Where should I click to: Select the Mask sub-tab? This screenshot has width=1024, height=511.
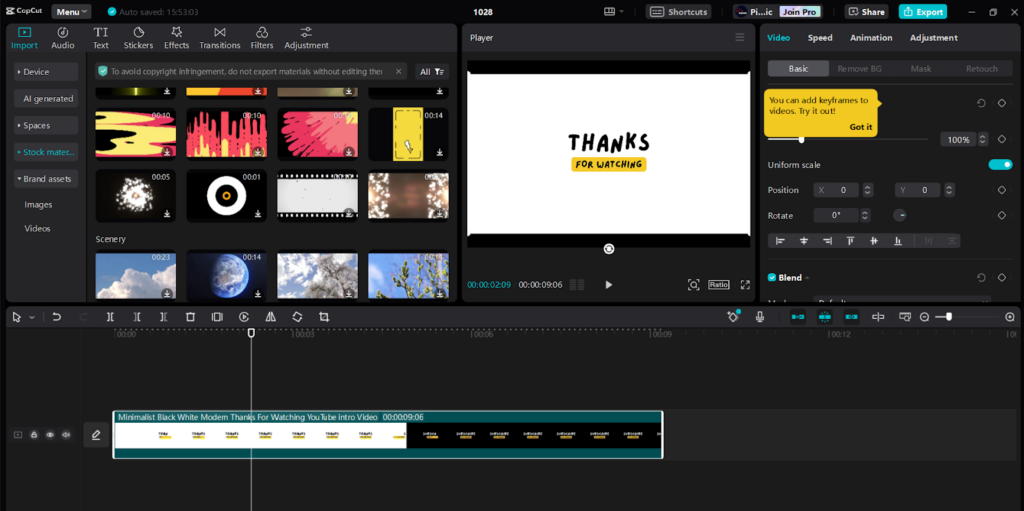[x=920, y=69]
